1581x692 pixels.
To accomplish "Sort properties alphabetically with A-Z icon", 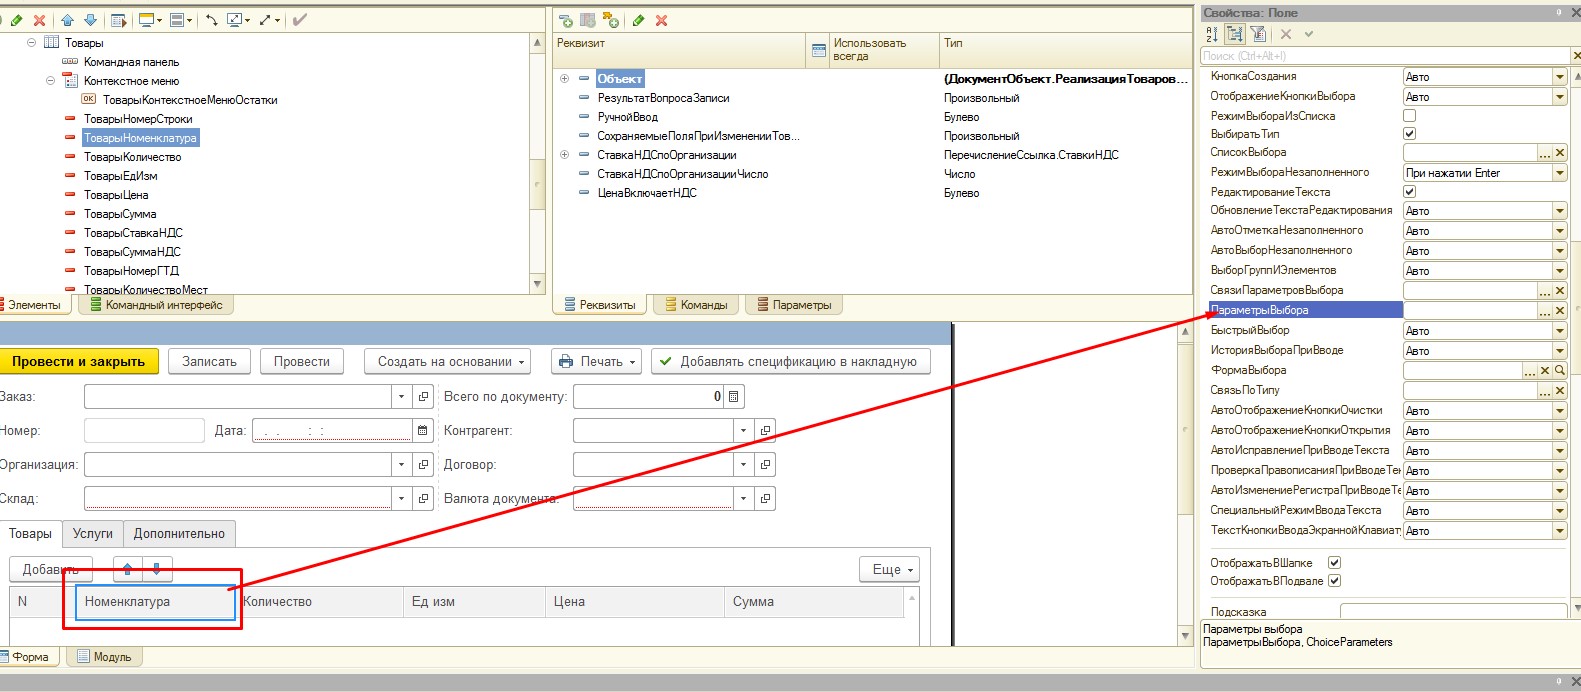I will pos(1213,34).
